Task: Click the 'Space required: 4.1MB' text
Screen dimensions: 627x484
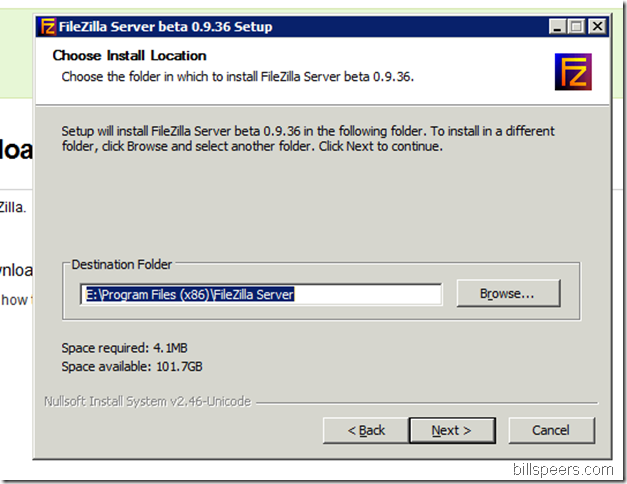Action: pyautogui.click(x=124, y=348)
